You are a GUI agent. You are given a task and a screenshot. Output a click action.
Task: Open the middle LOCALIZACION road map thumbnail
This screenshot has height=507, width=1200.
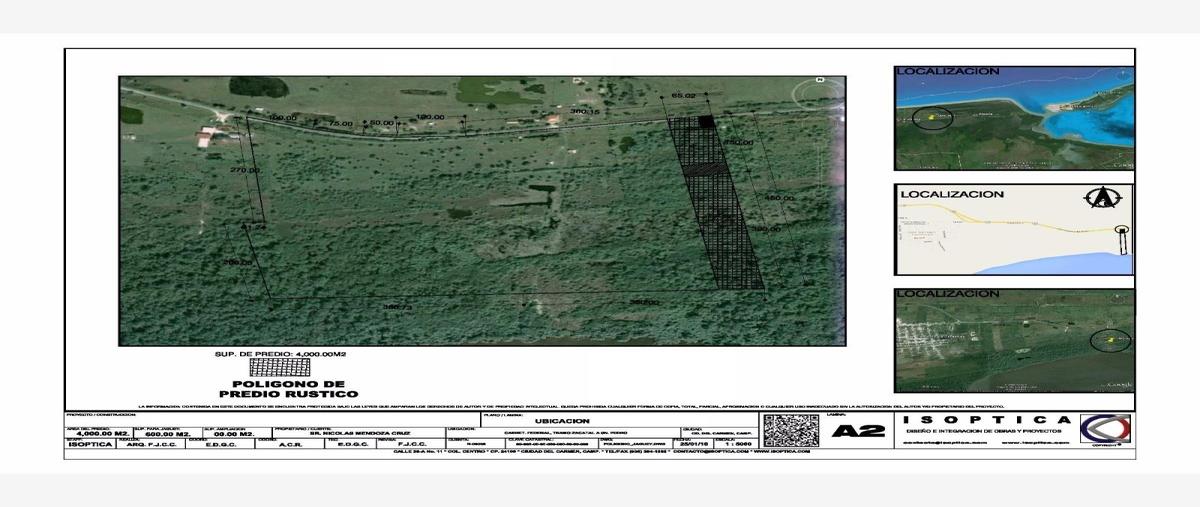(1013, 230)
